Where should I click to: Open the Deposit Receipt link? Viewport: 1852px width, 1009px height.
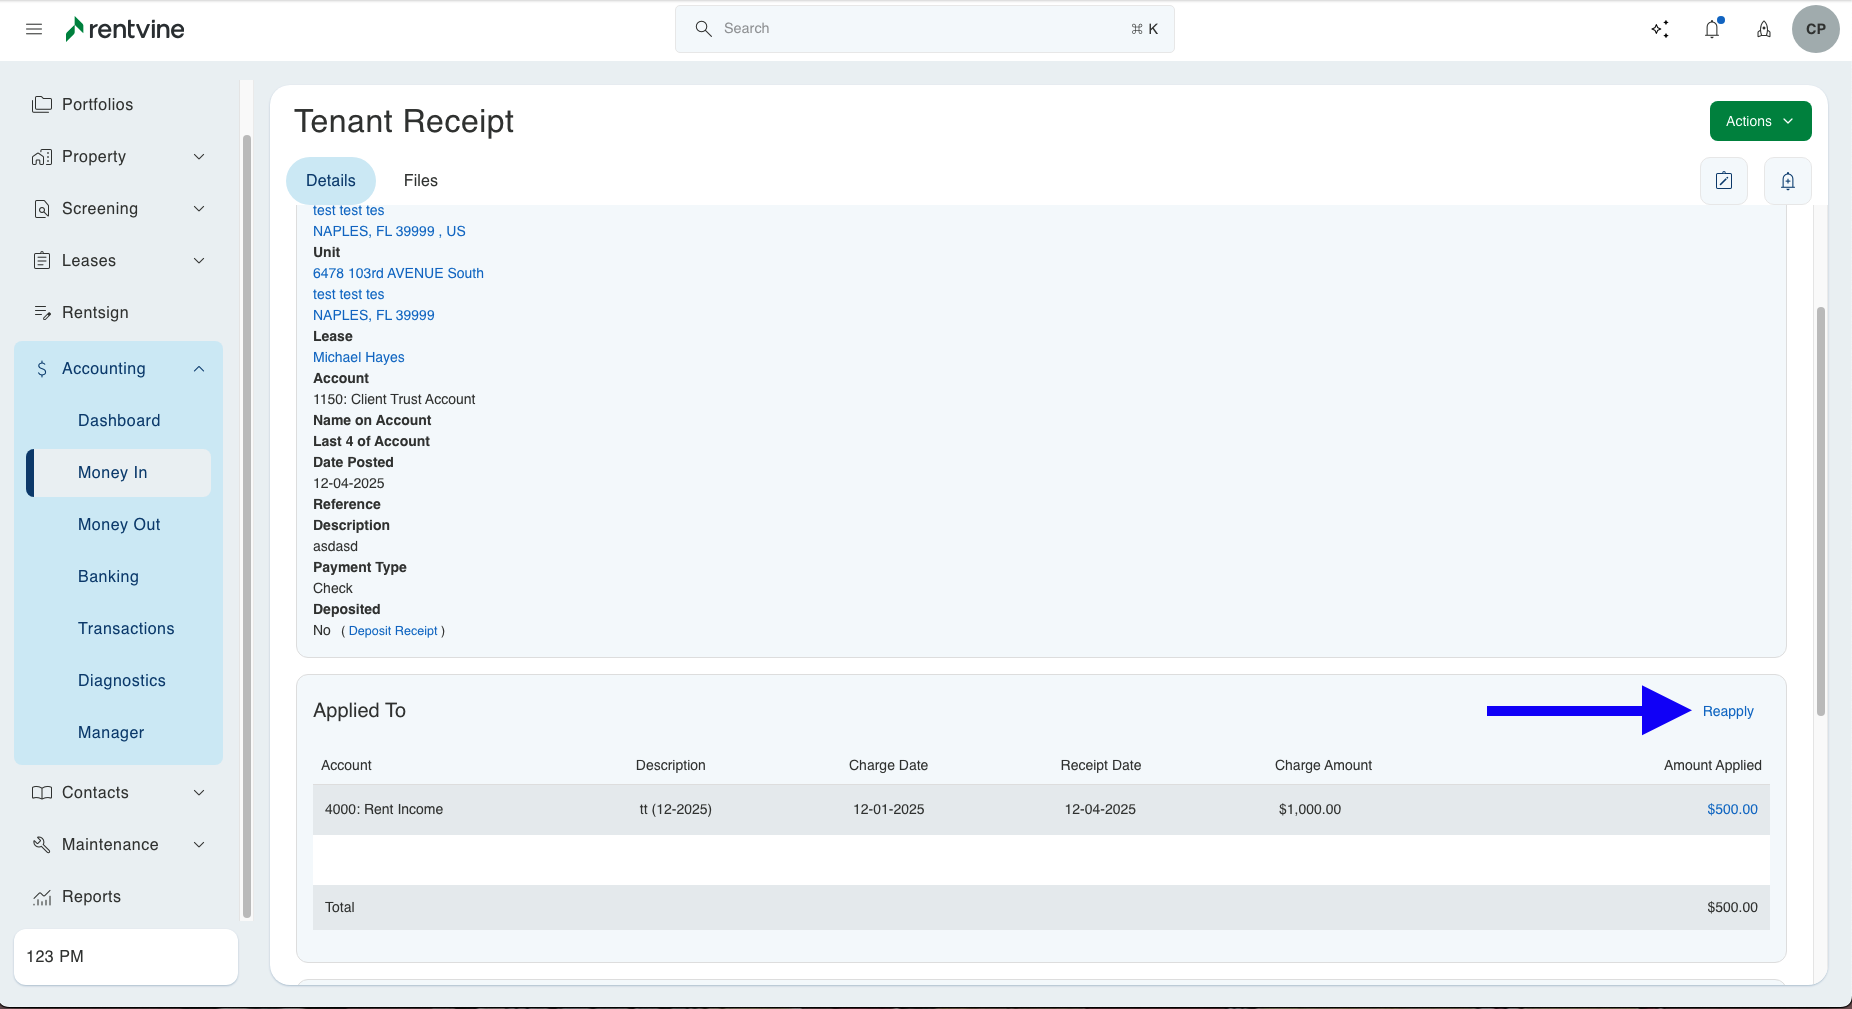click(x=393, y=631)
